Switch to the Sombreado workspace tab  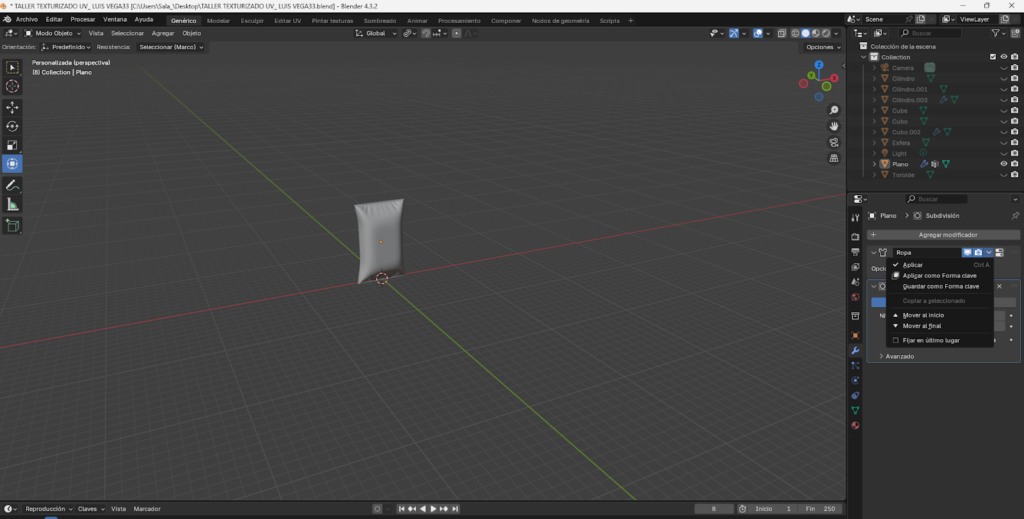coord(380,21)
